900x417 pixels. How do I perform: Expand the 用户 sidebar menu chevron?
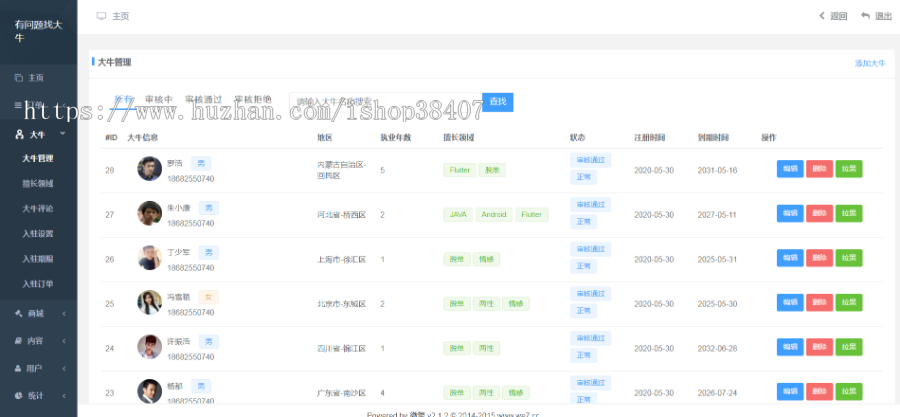click(64, 369)
